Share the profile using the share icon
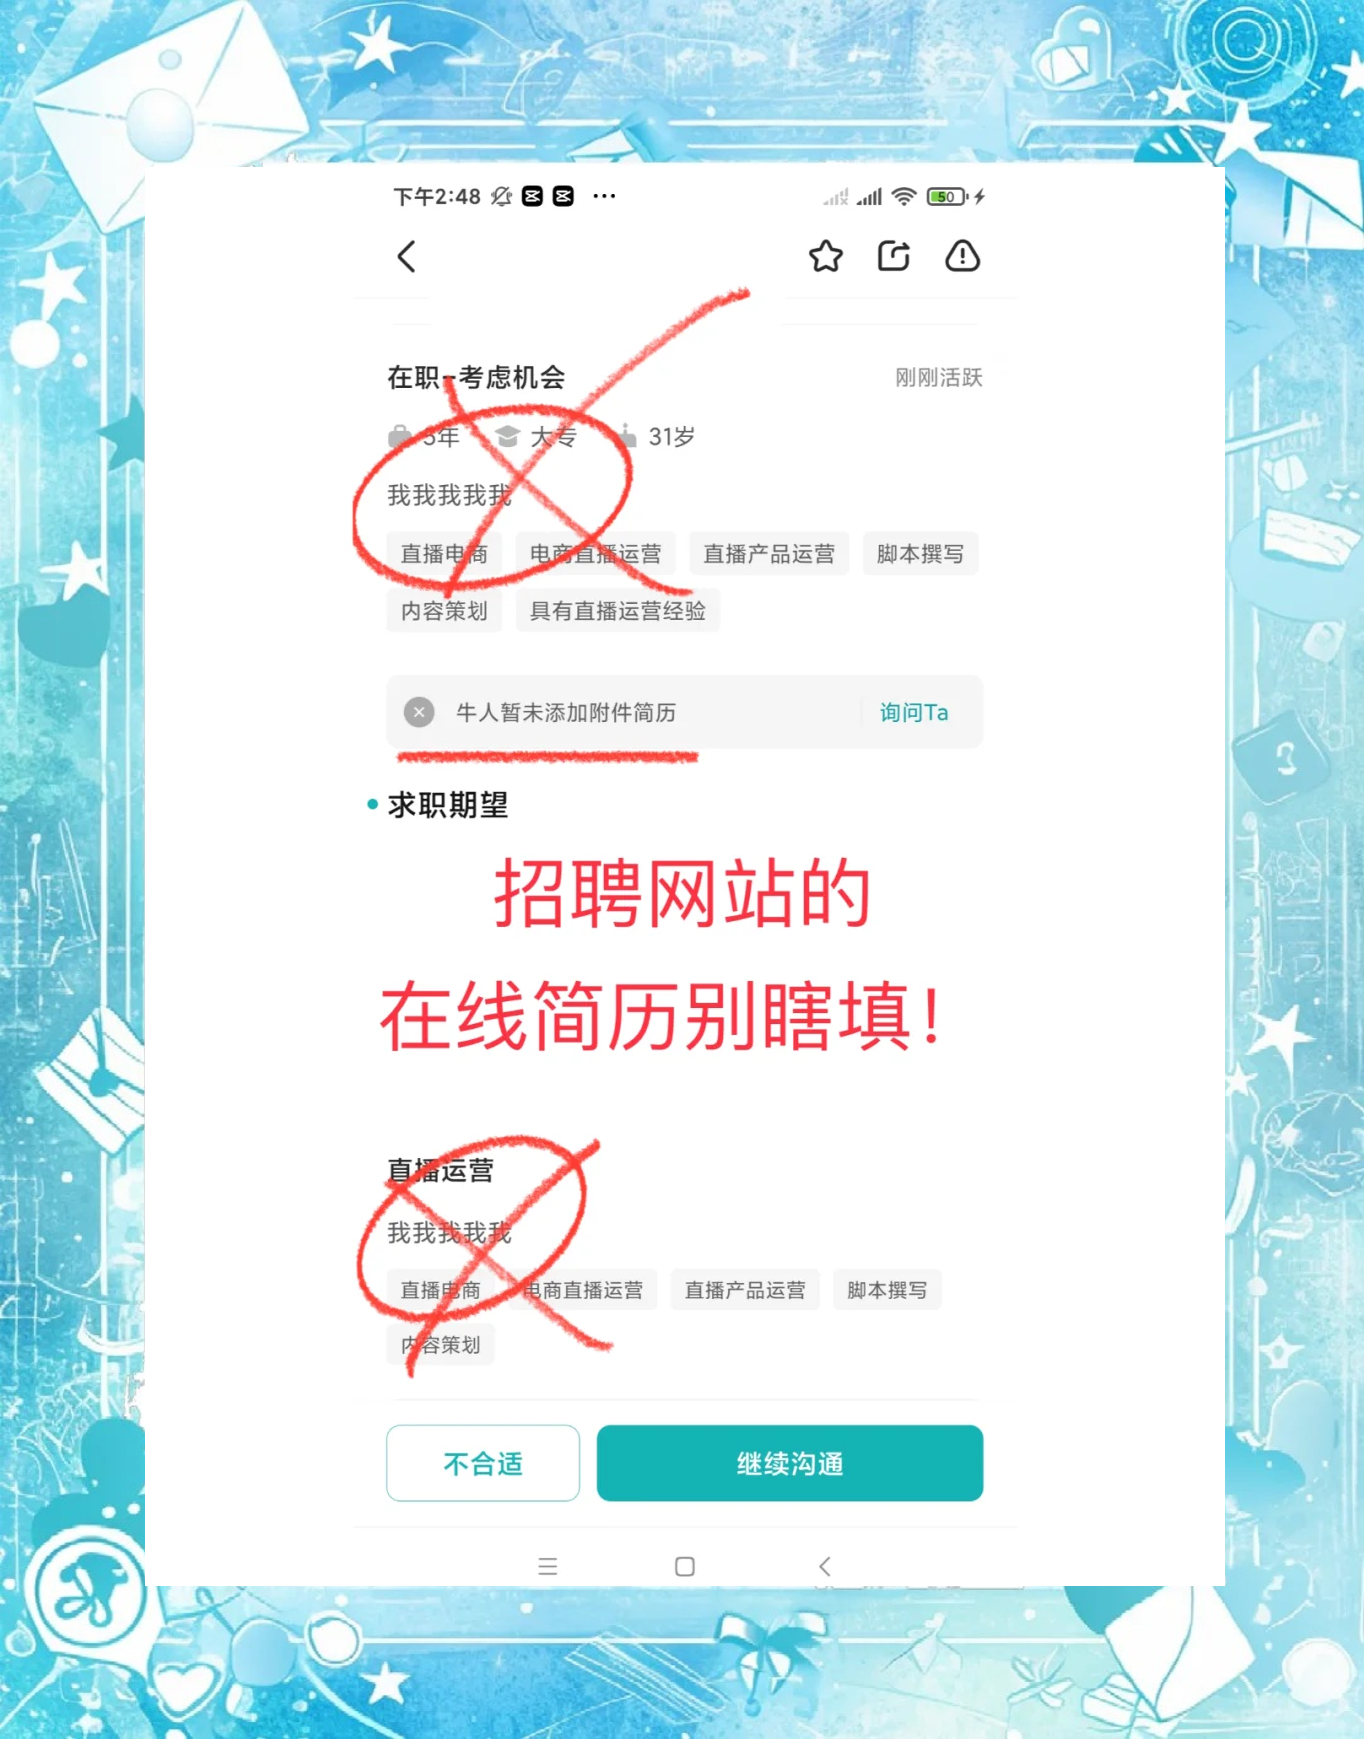Image resolution: width=1364 pixels, height=1739 pixels. 894,257
